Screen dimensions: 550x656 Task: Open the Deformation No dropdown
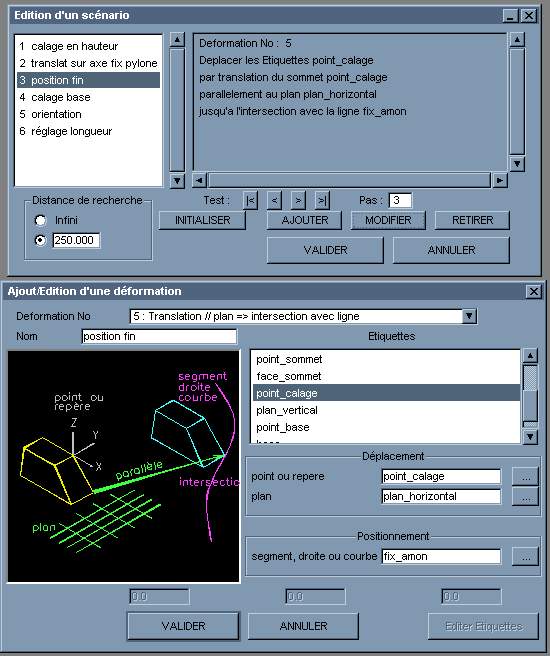coord(469,316)
